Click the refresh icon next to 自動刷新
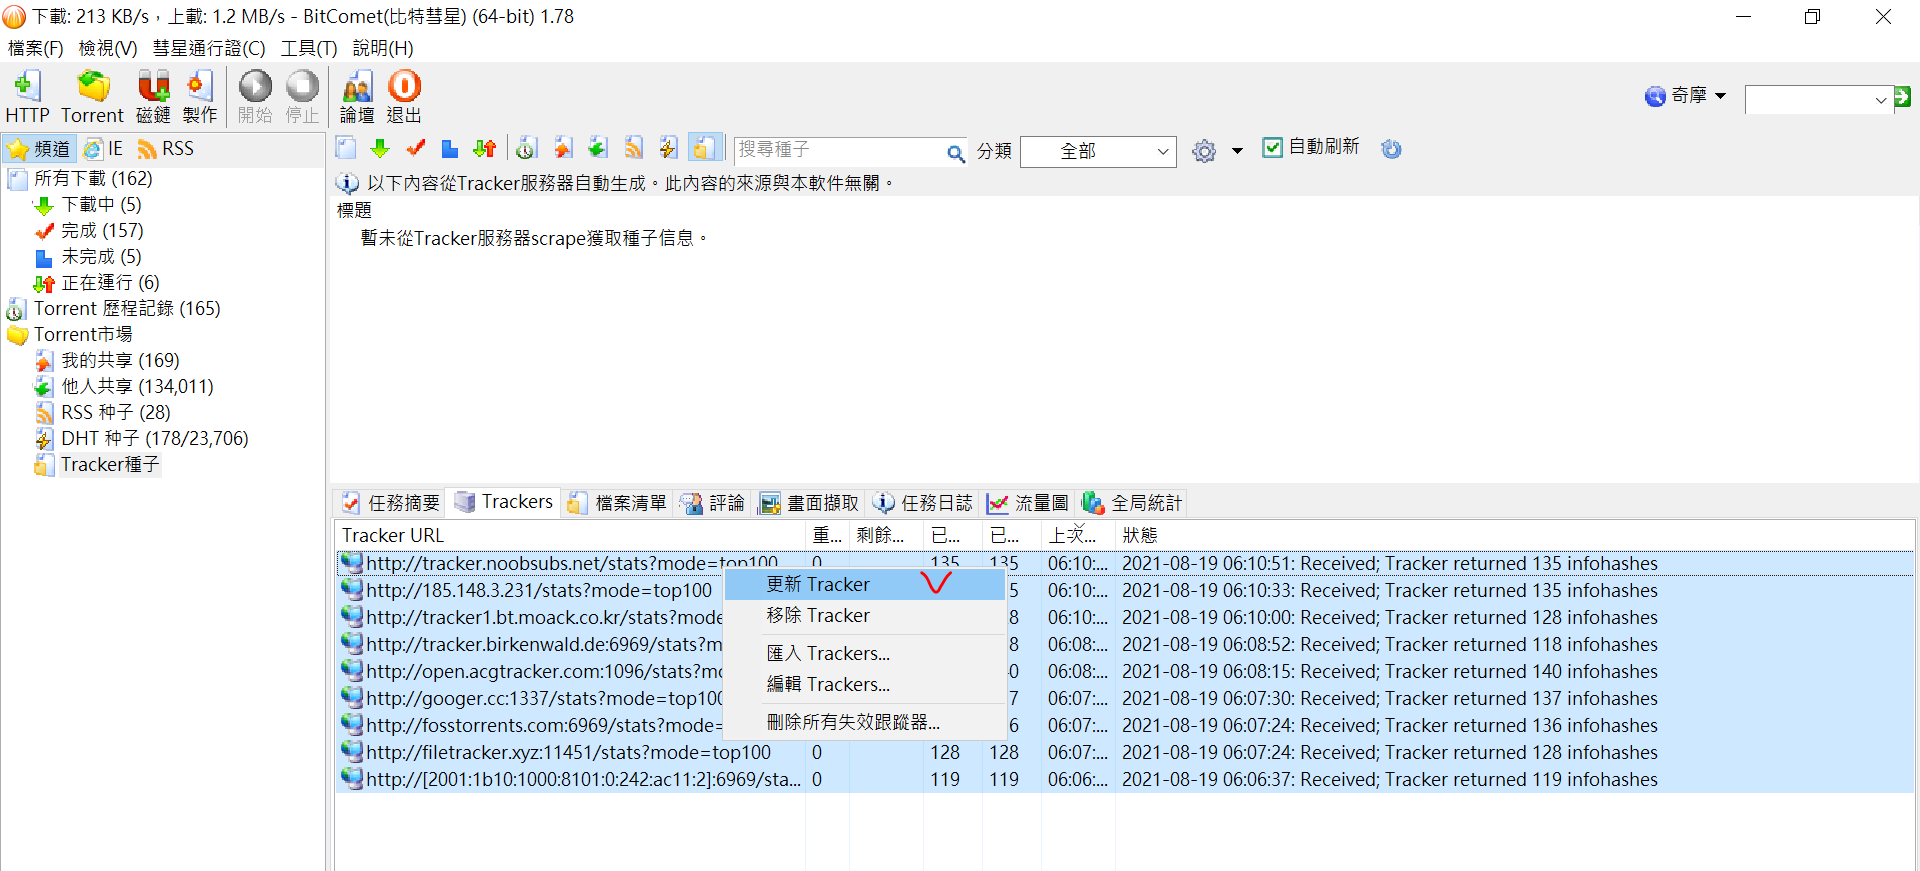Screen dimensions: 1920x871 coord(1391,149)
